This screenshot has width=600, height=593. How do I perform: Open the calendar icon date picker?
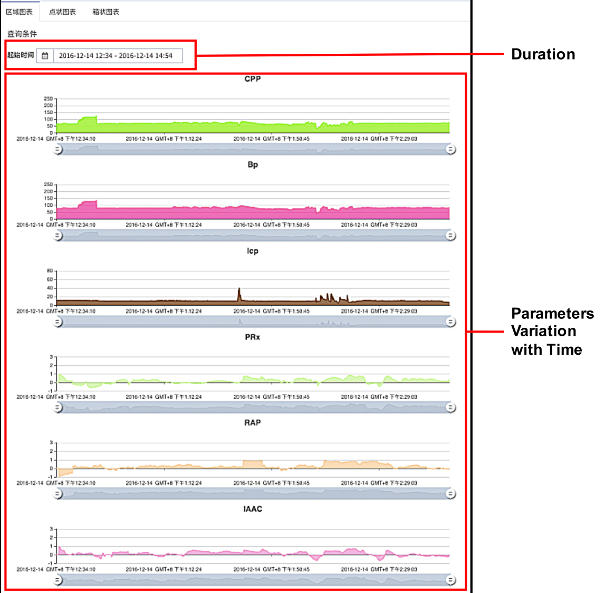tap(45, 56)
